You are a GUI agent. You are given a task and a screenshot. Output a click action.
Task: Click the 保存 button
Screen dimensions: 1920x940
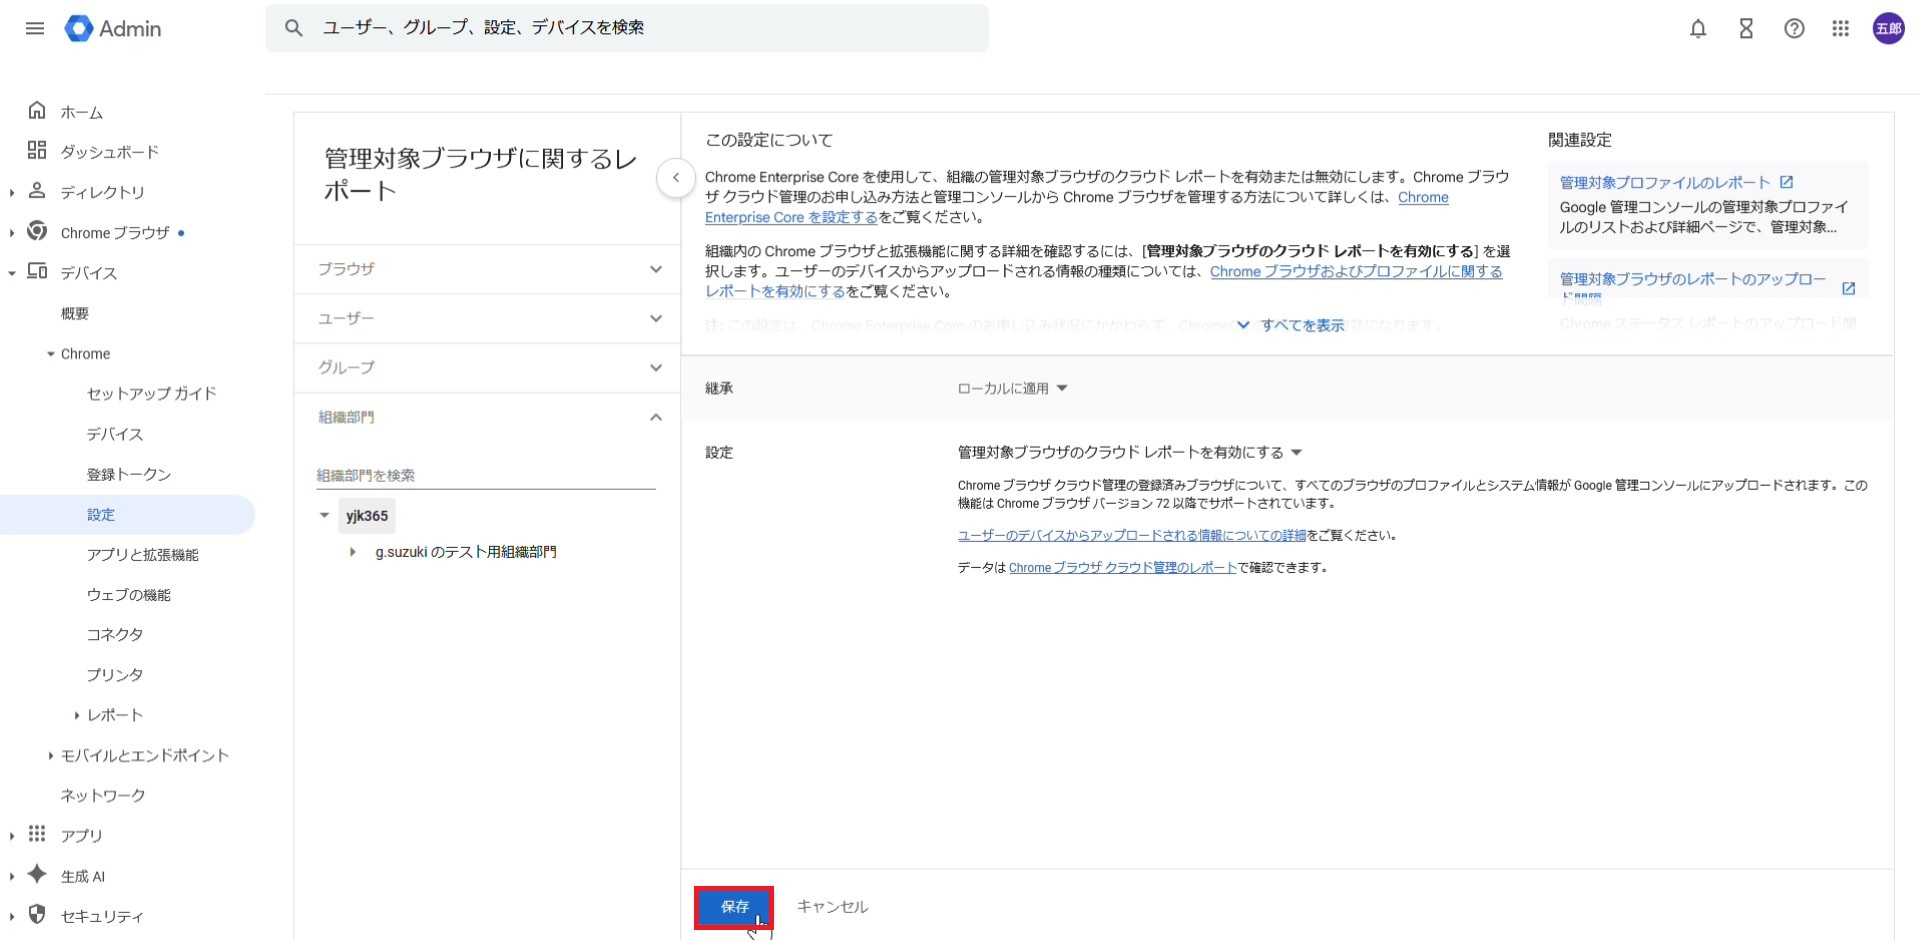(x=734, y=907)
